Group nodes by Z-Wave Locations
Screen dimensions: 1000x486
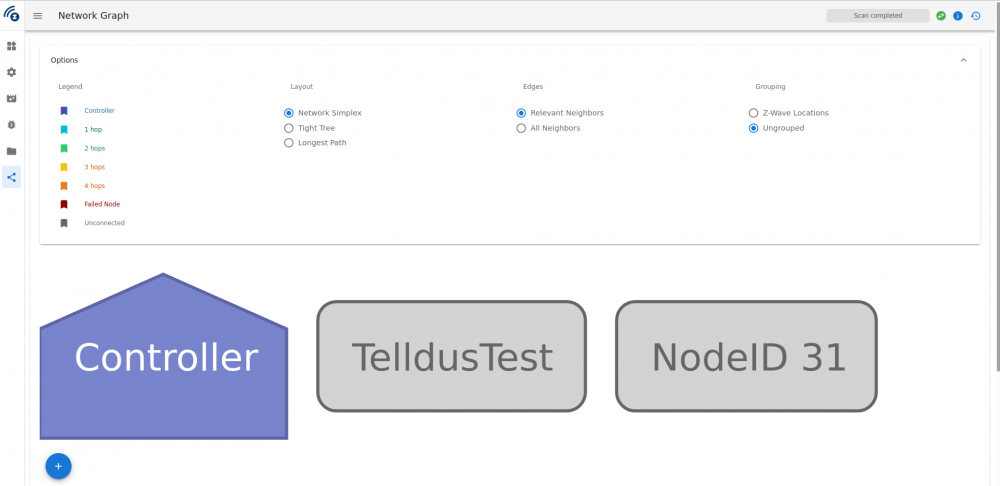(754, 113)
